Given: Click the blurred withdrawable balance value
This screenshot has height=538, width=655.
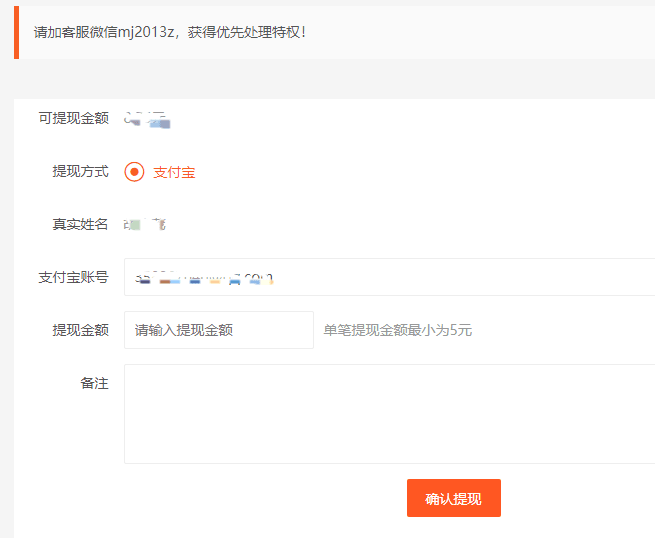Looking at the screenshot, I should (147, 120).
